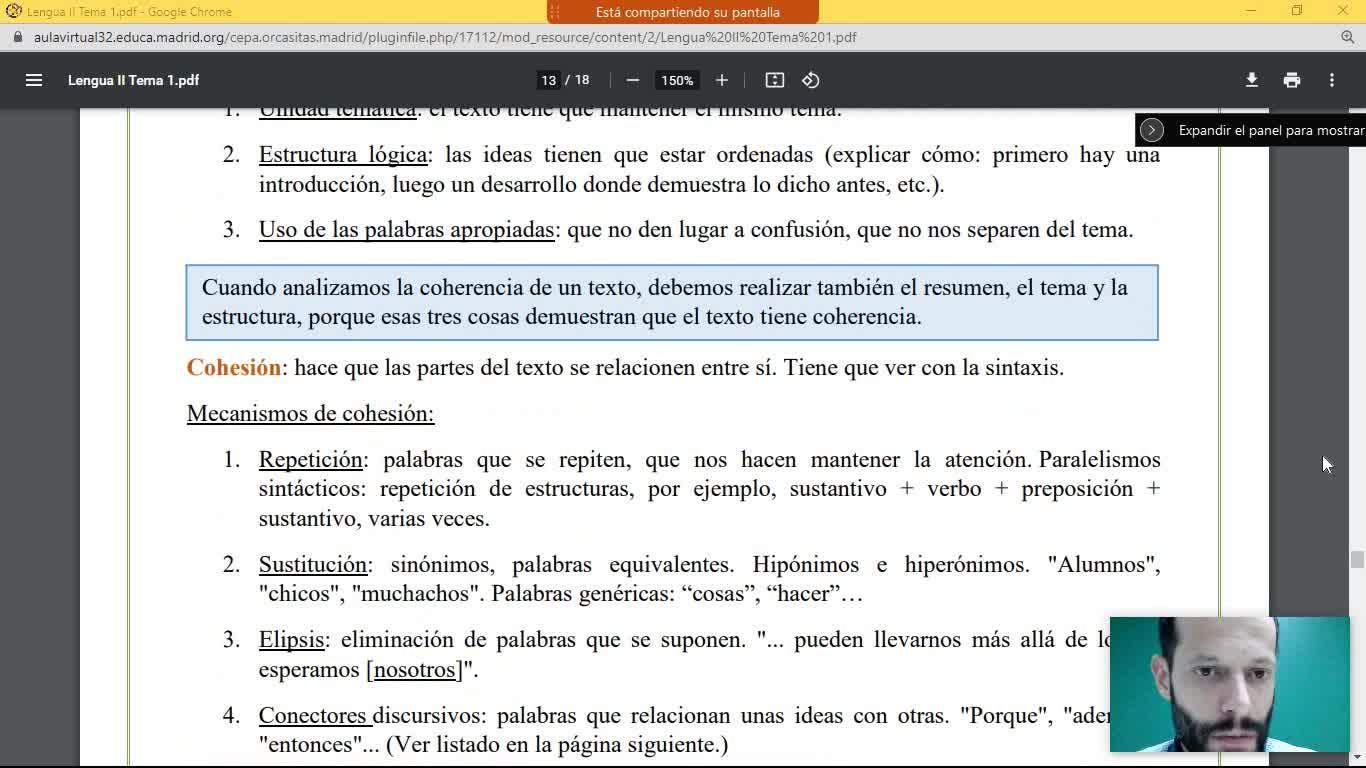Click the 'Está compartiendo su pantalla' banner
The height and width of the screenshot is (768, 1366).
coord(687,12)
